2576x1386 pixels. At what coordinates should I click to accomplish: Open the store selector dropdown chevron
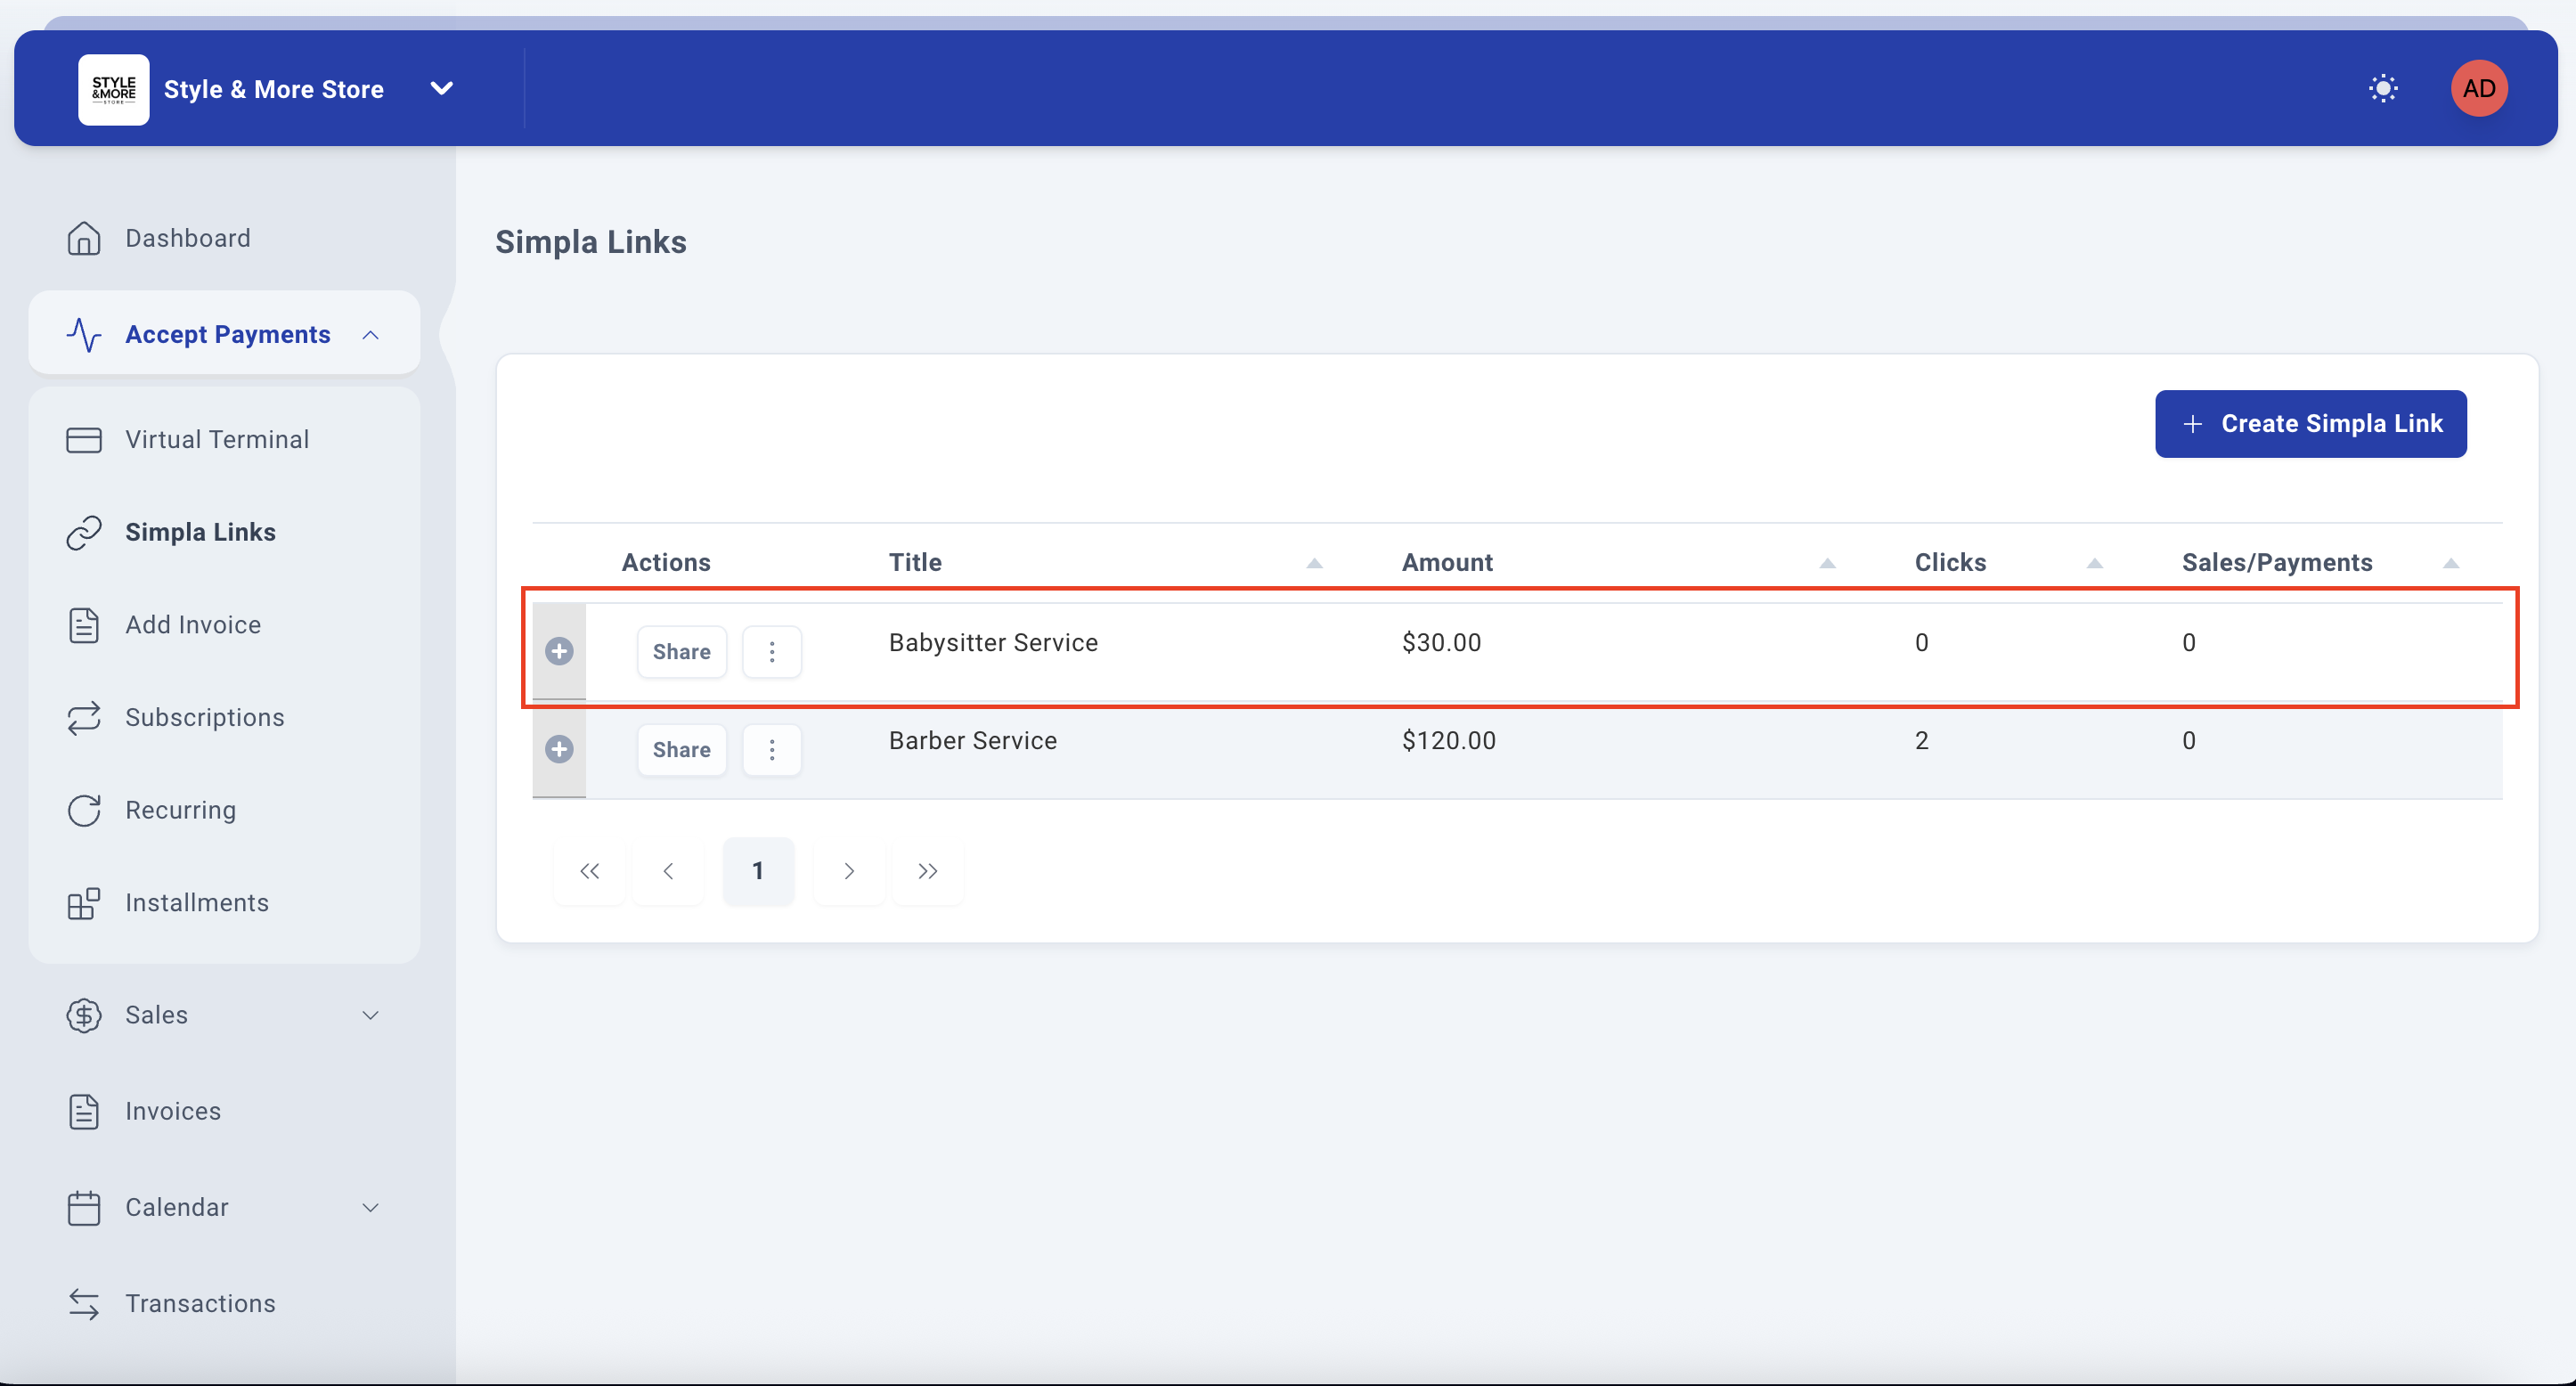click(x=441, y=88)
